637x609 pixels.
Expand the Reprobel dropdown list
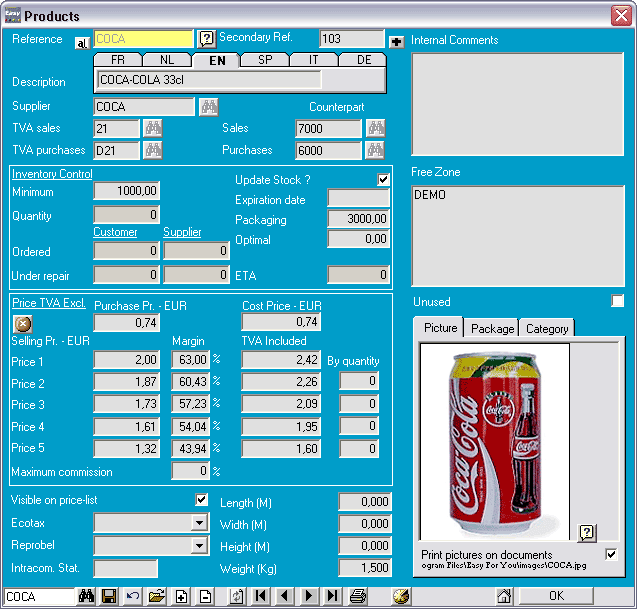(x=200, y=546)
